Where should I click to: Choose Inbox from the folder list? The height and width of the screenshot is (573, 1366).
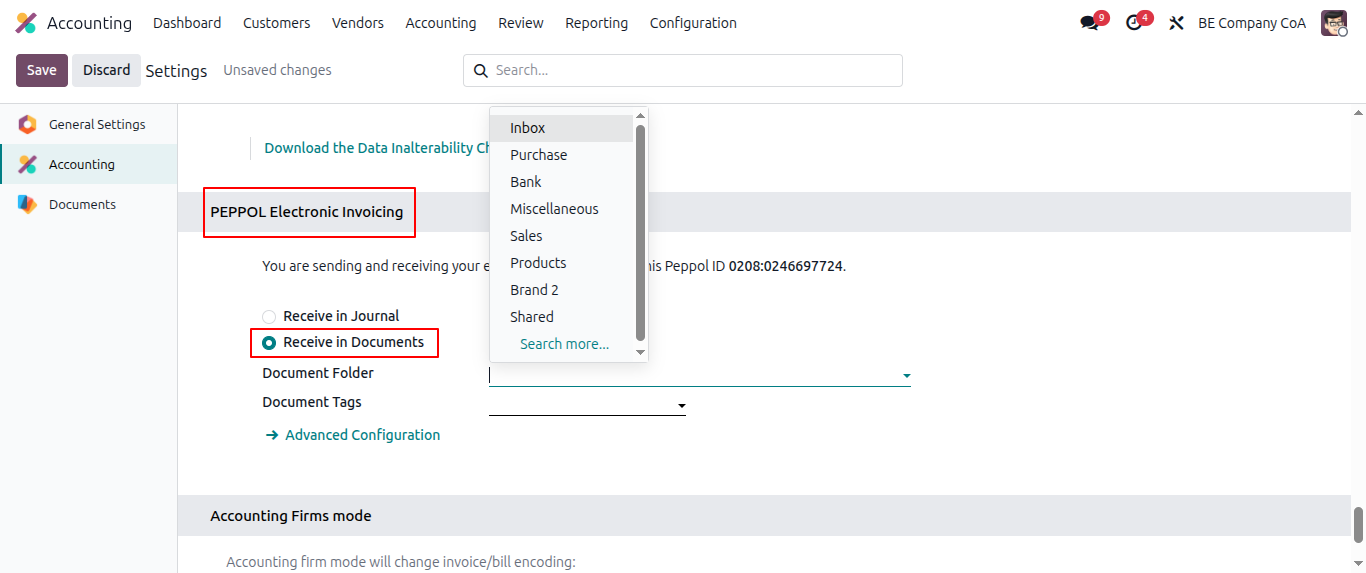pyautogui.click(x=563, y=128)
